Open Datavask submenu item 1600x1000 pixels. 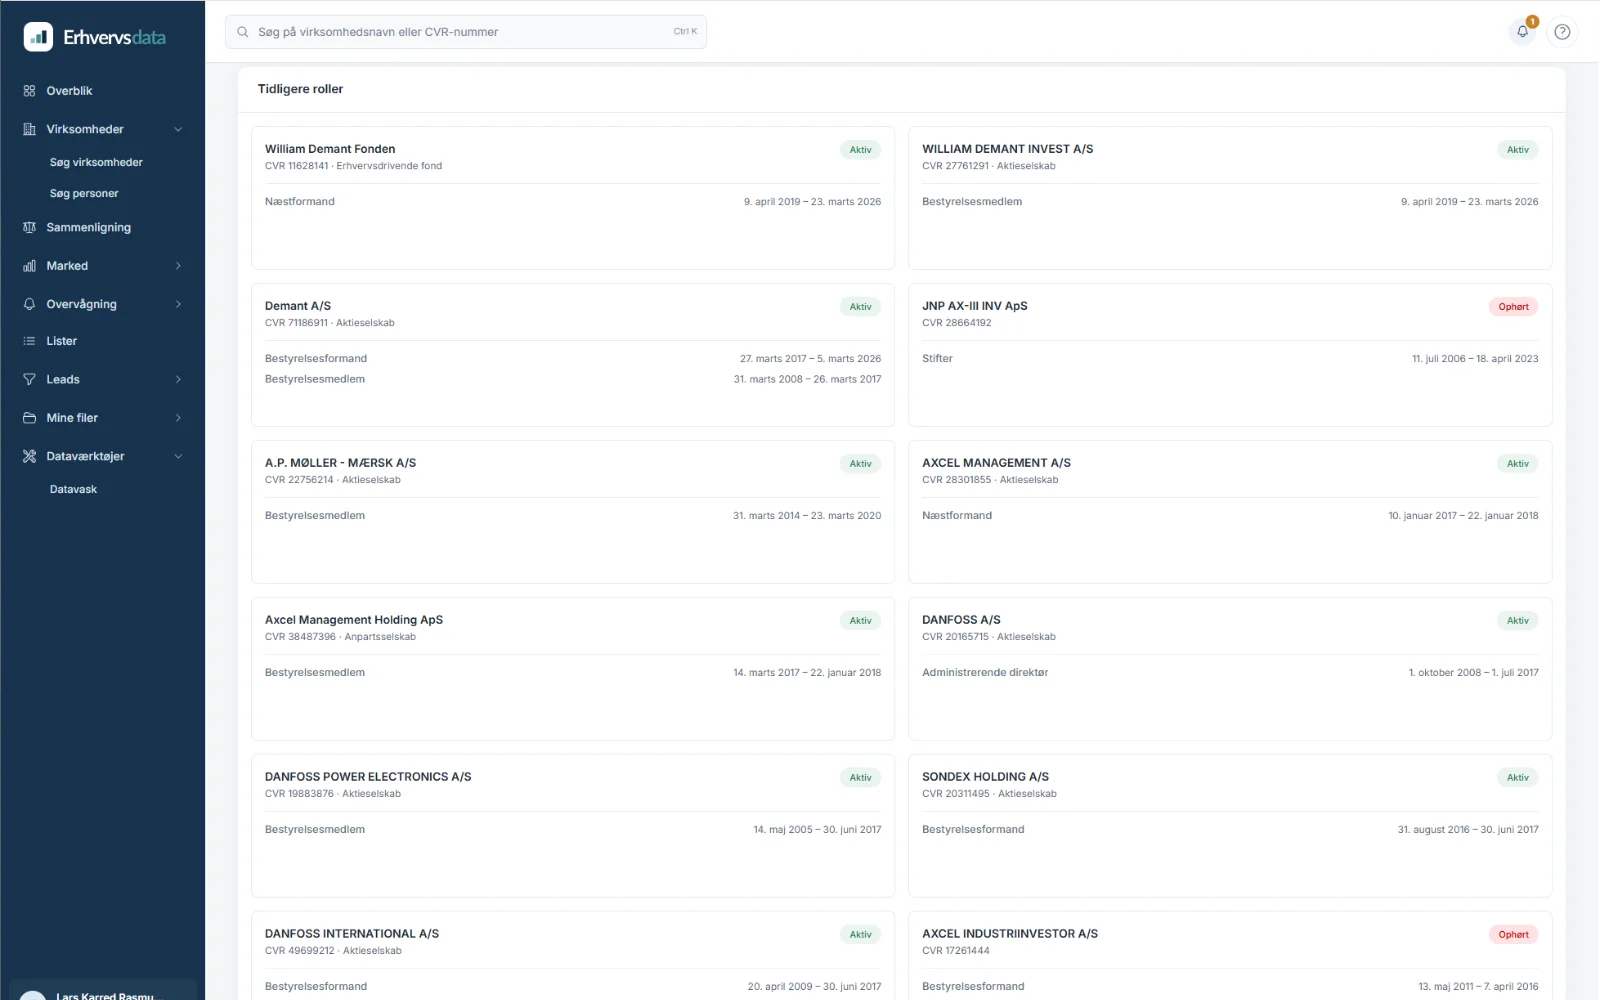point(73,490)
